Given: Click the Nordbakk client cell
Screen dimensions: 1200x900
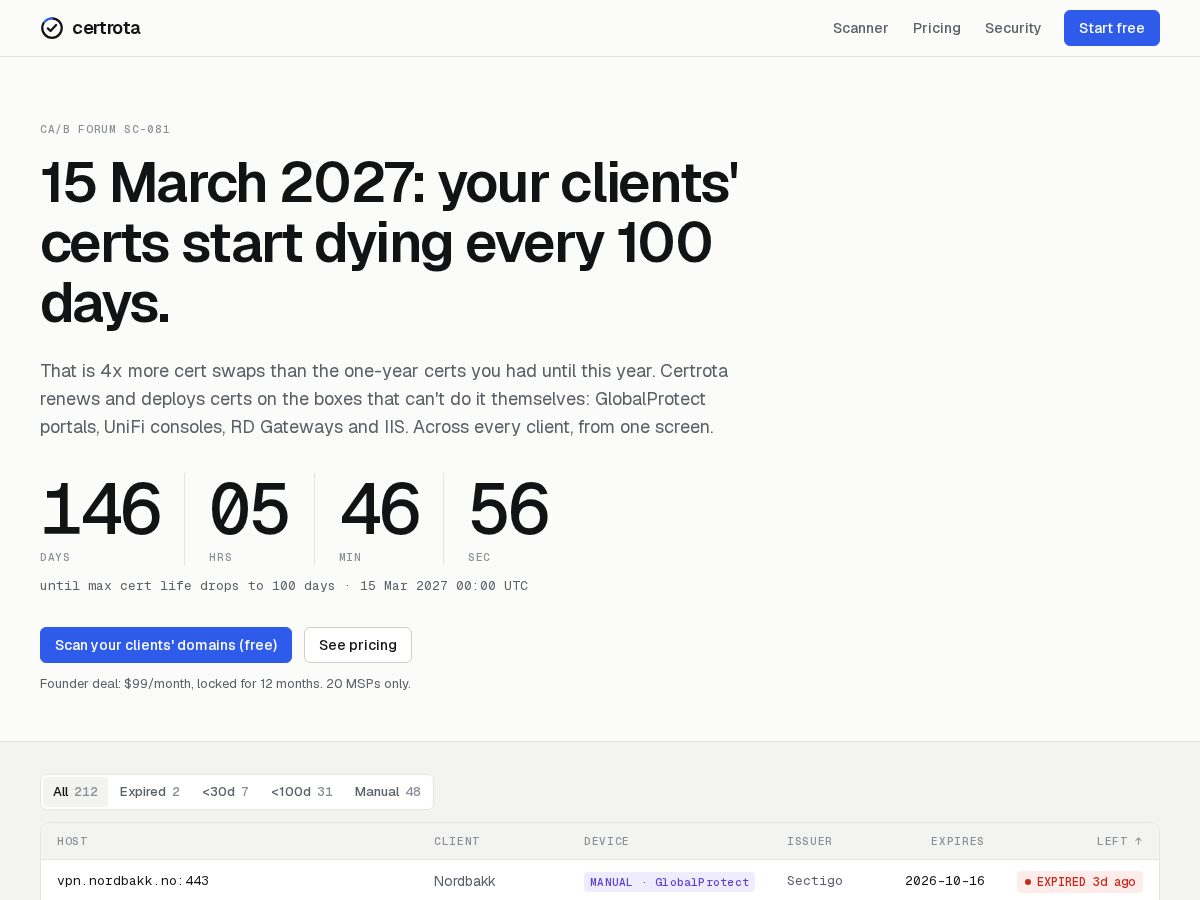Looking at the screenshot, I should coord(465,881).
